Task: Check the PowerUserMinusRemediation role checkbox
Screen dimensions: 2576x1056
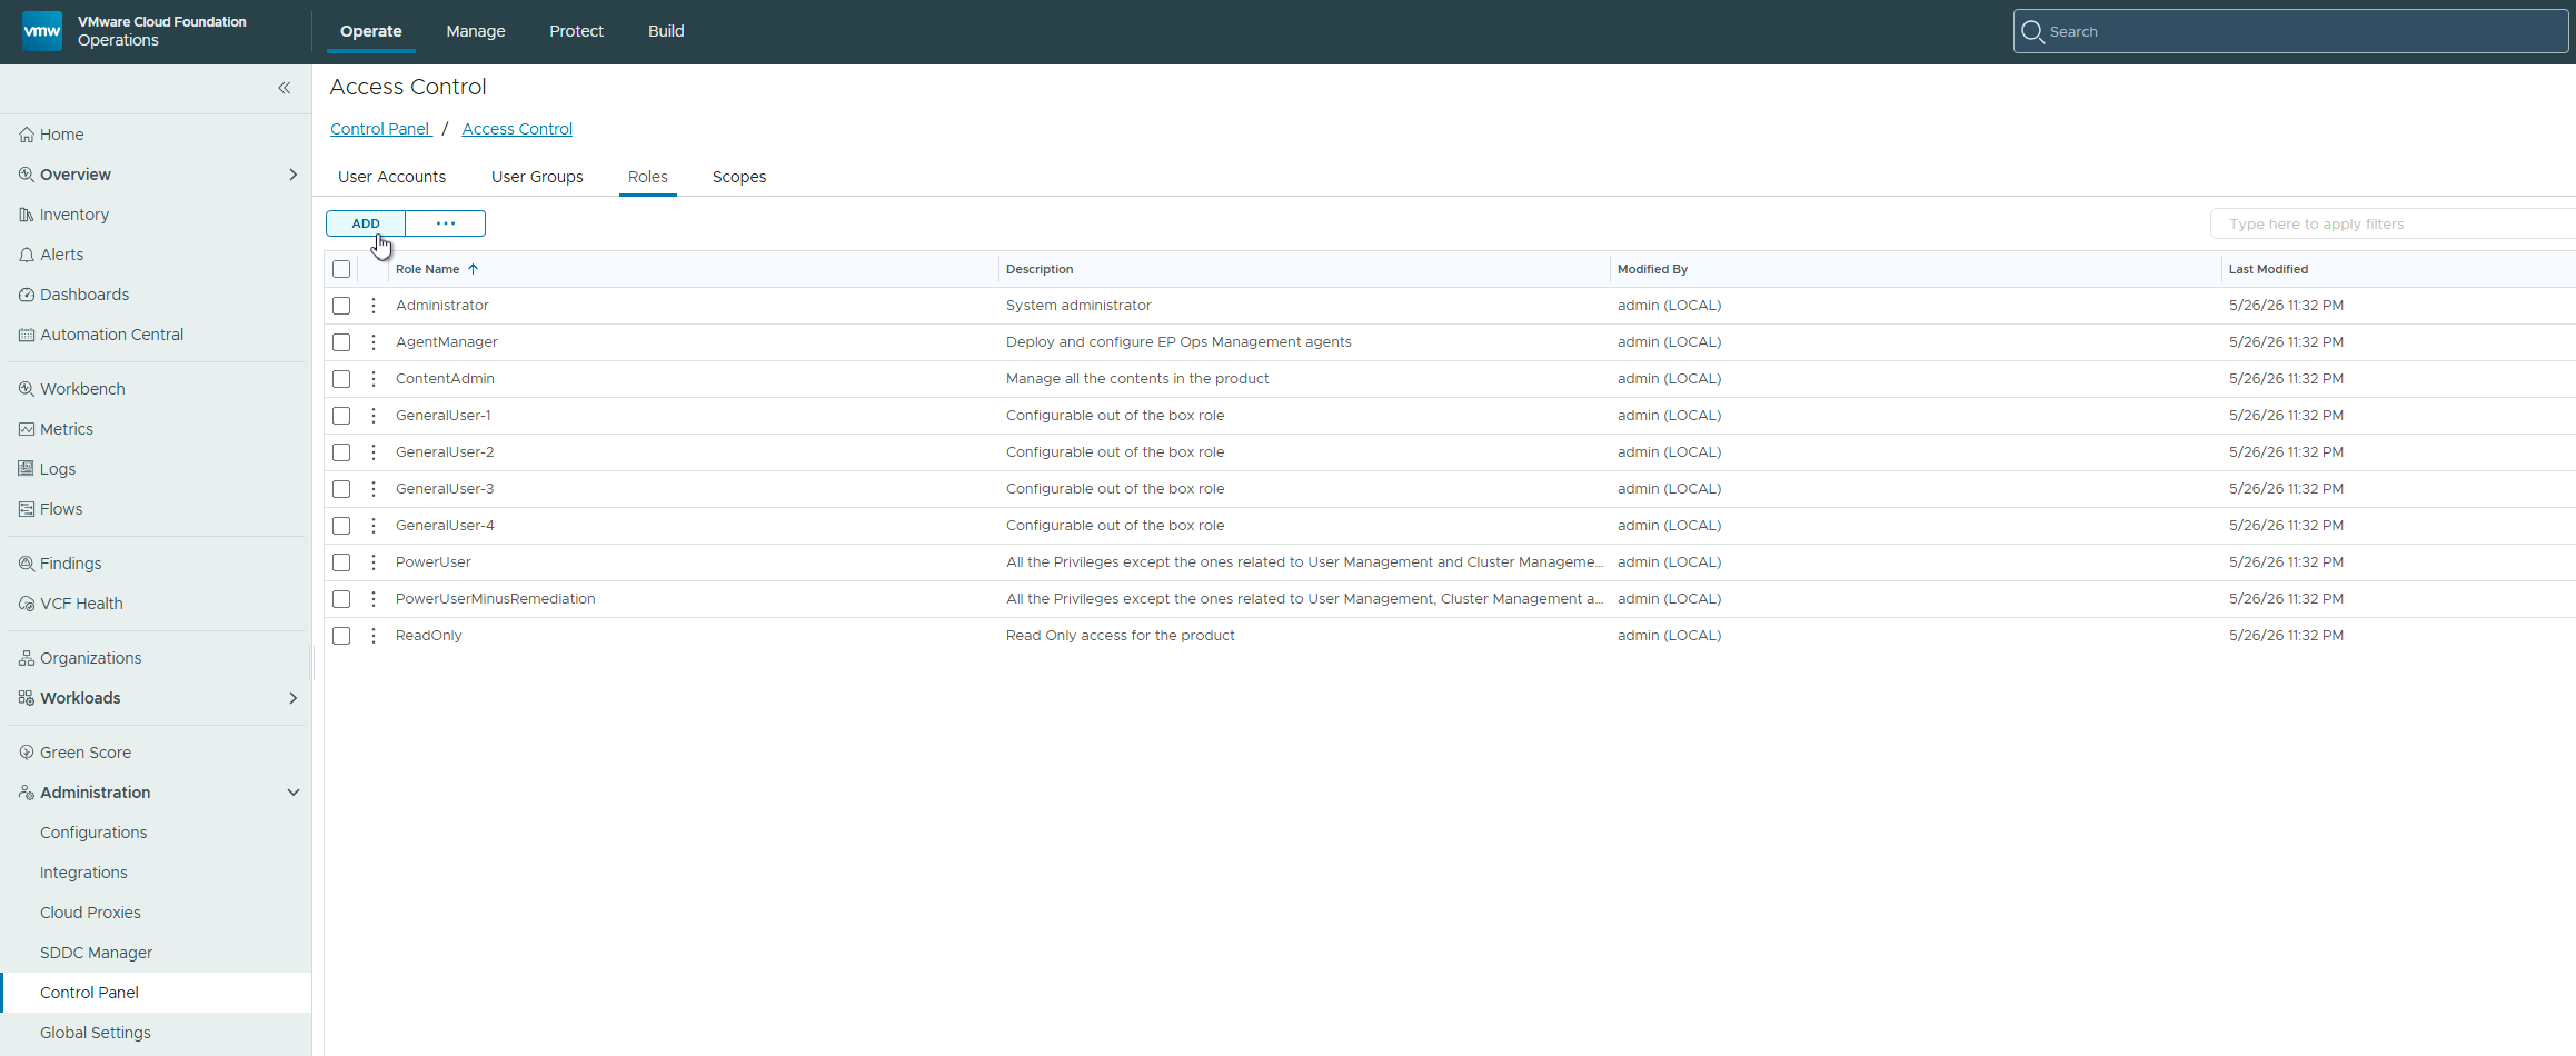Action: point(341,598)
